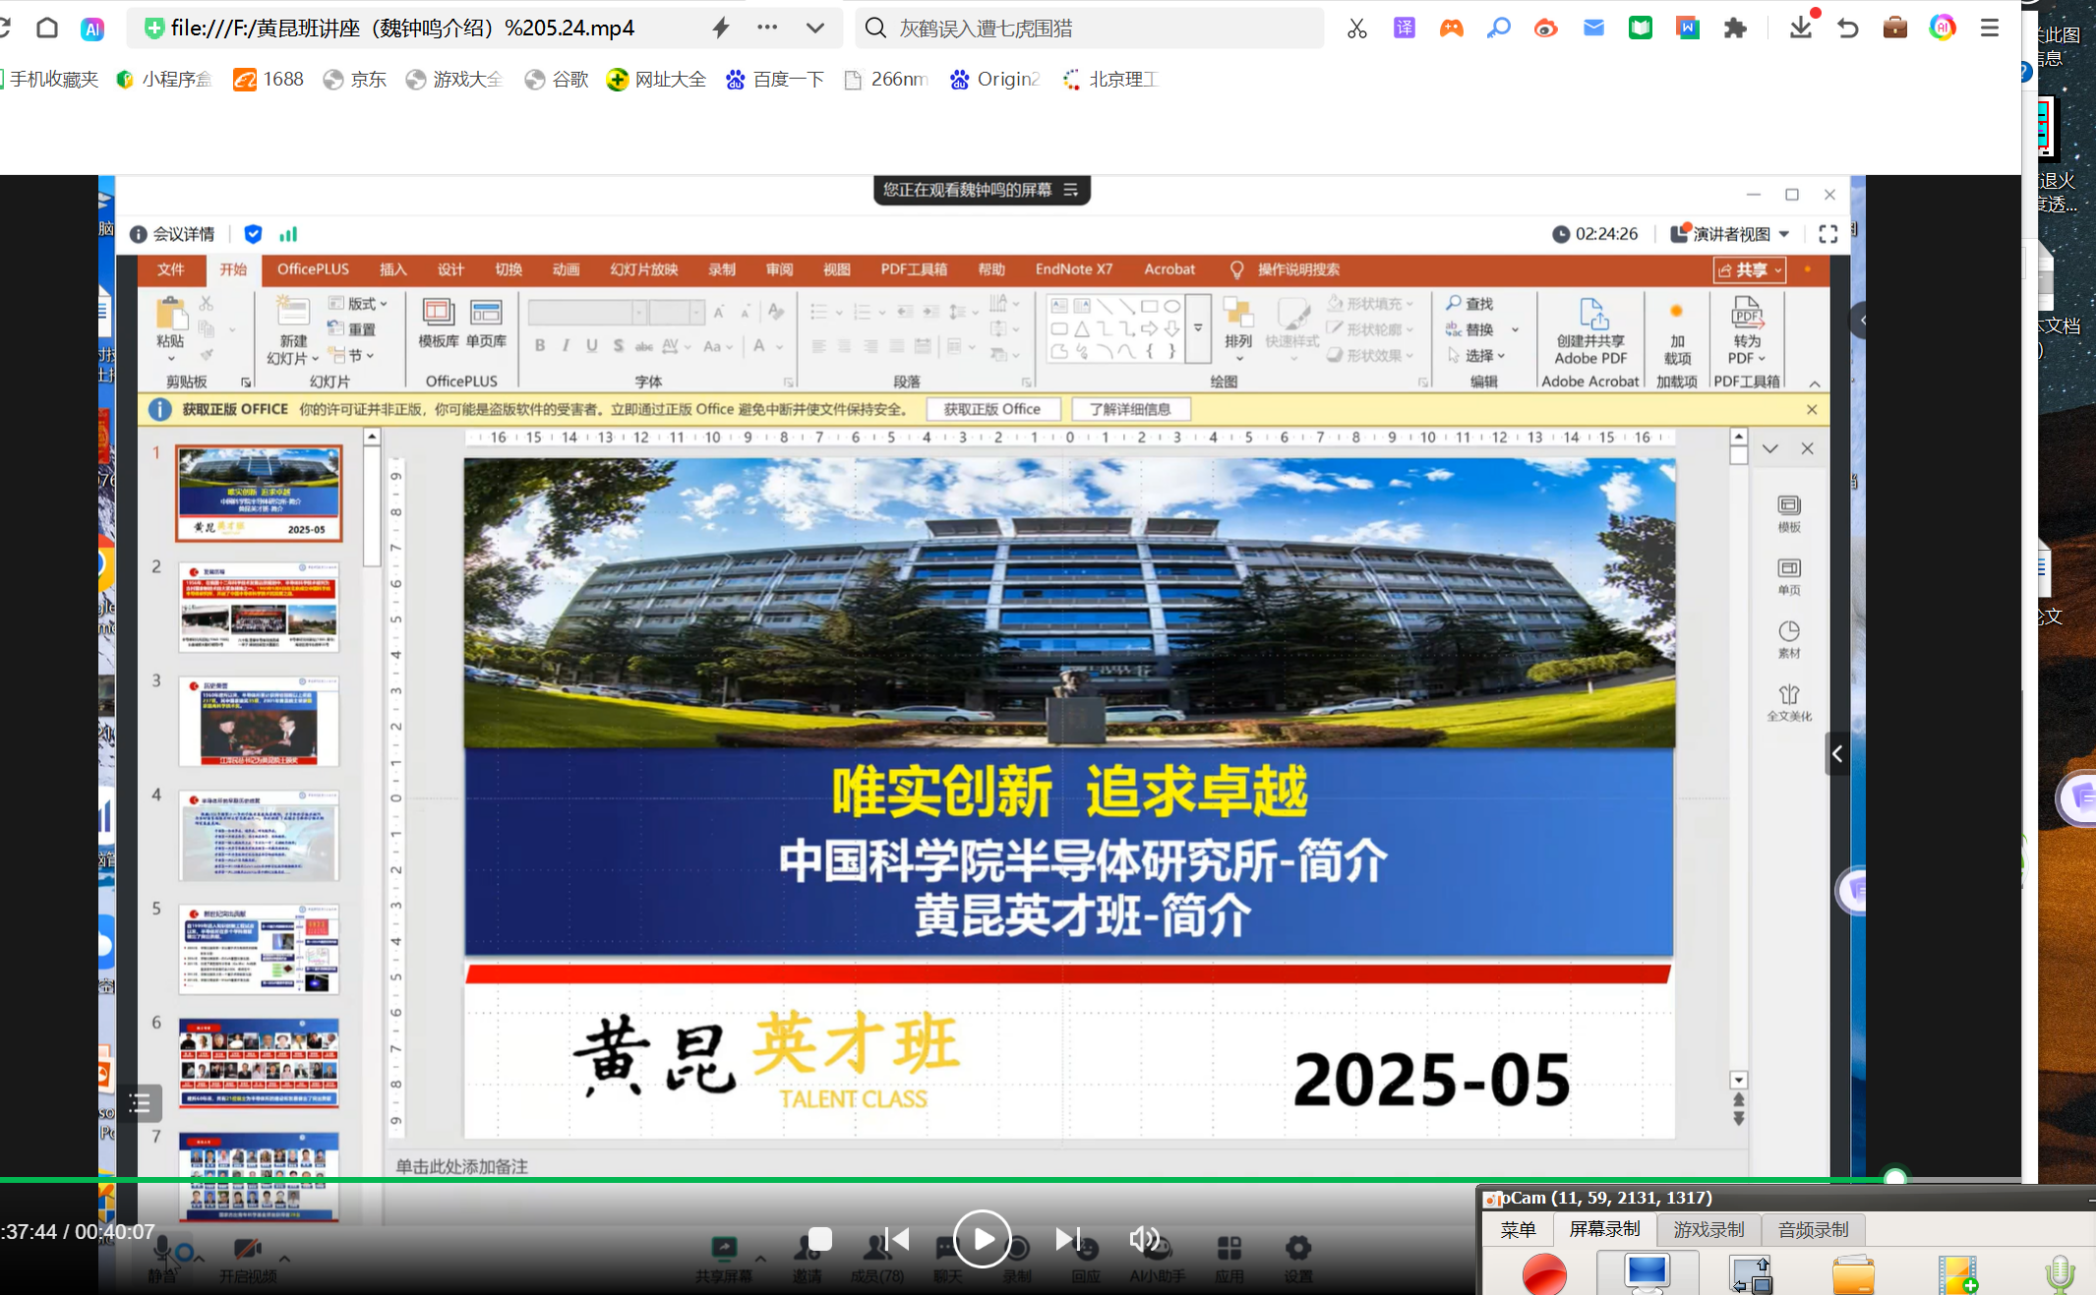Click the red oCam record button

point(1544,1274)
